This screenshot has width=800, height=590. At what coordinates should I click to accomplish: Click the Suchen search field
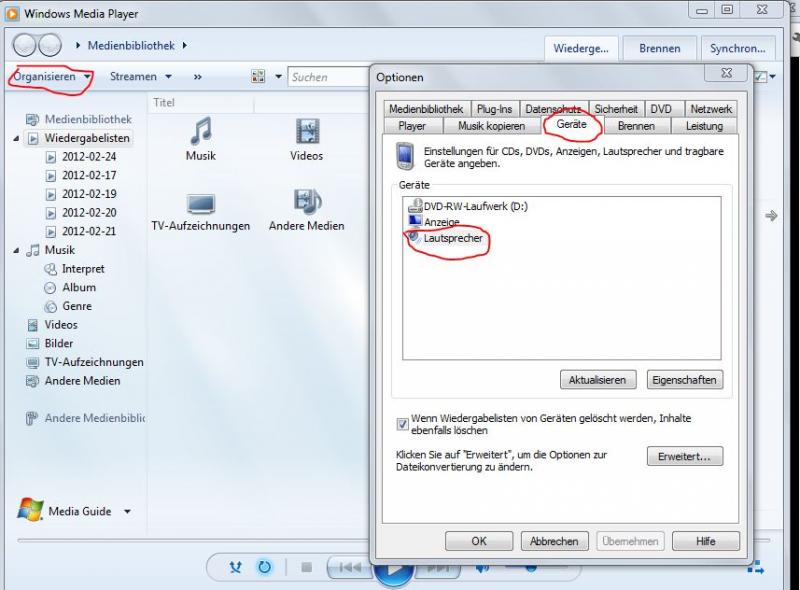tap(329, 77)
